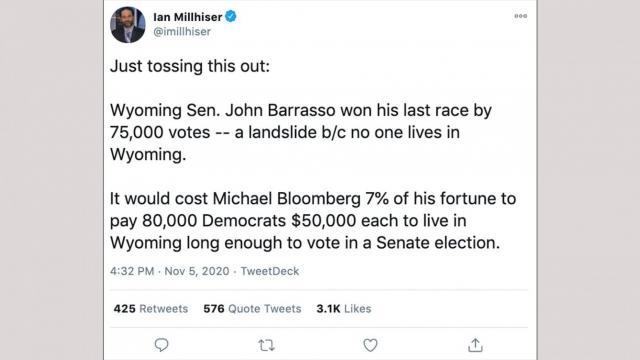
Task: Like the tweet with the heart icon
Action: point(370,345)
